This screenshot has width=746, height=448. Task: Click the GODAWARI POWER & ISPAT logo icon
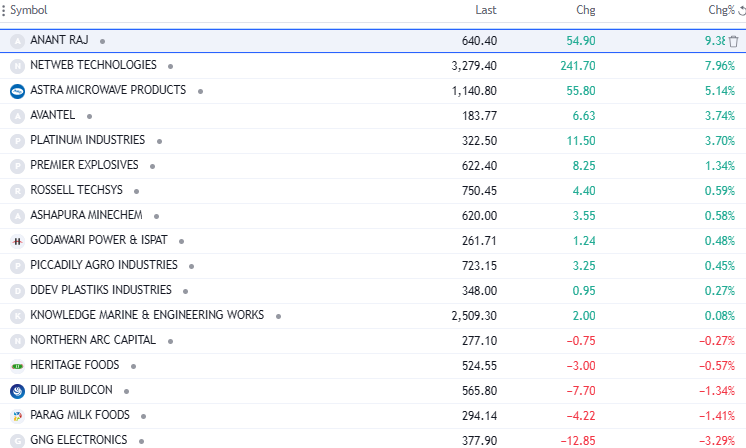coord(17,241)
